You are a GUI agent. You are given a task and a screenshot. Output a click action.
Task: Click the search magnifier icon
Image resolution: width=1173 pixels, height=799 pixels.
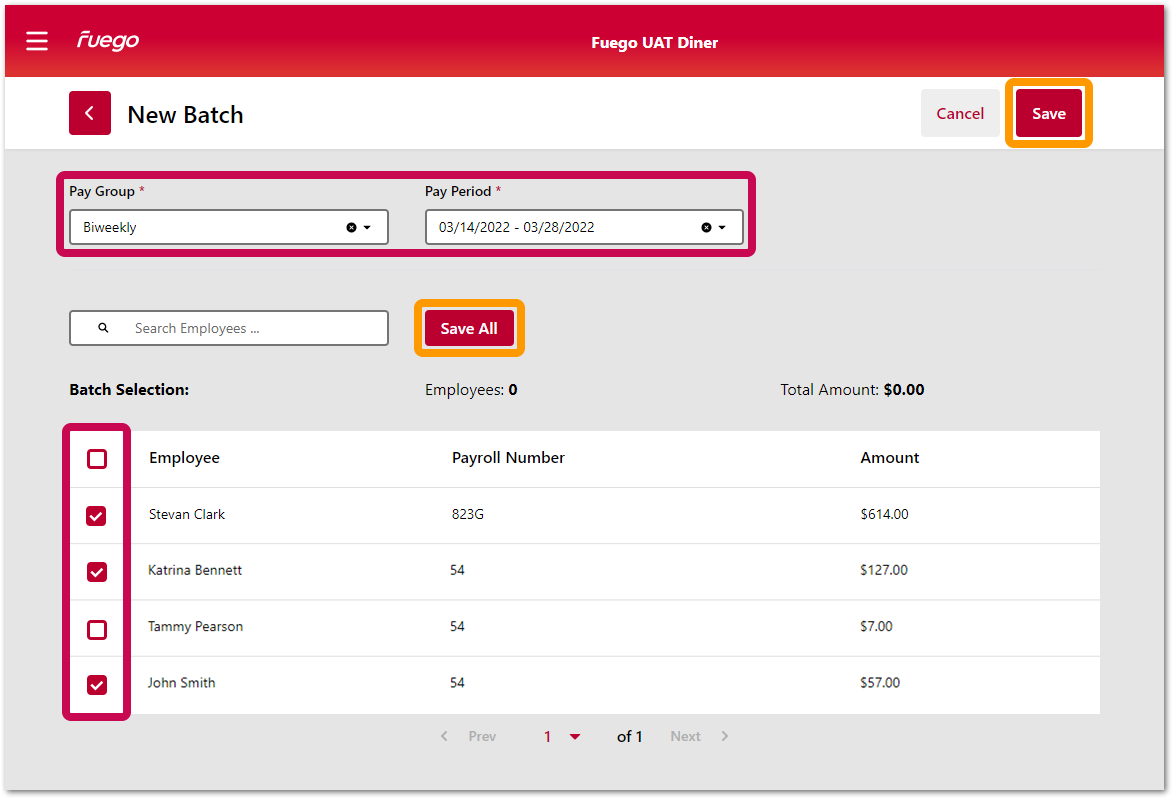coord(103,328)
